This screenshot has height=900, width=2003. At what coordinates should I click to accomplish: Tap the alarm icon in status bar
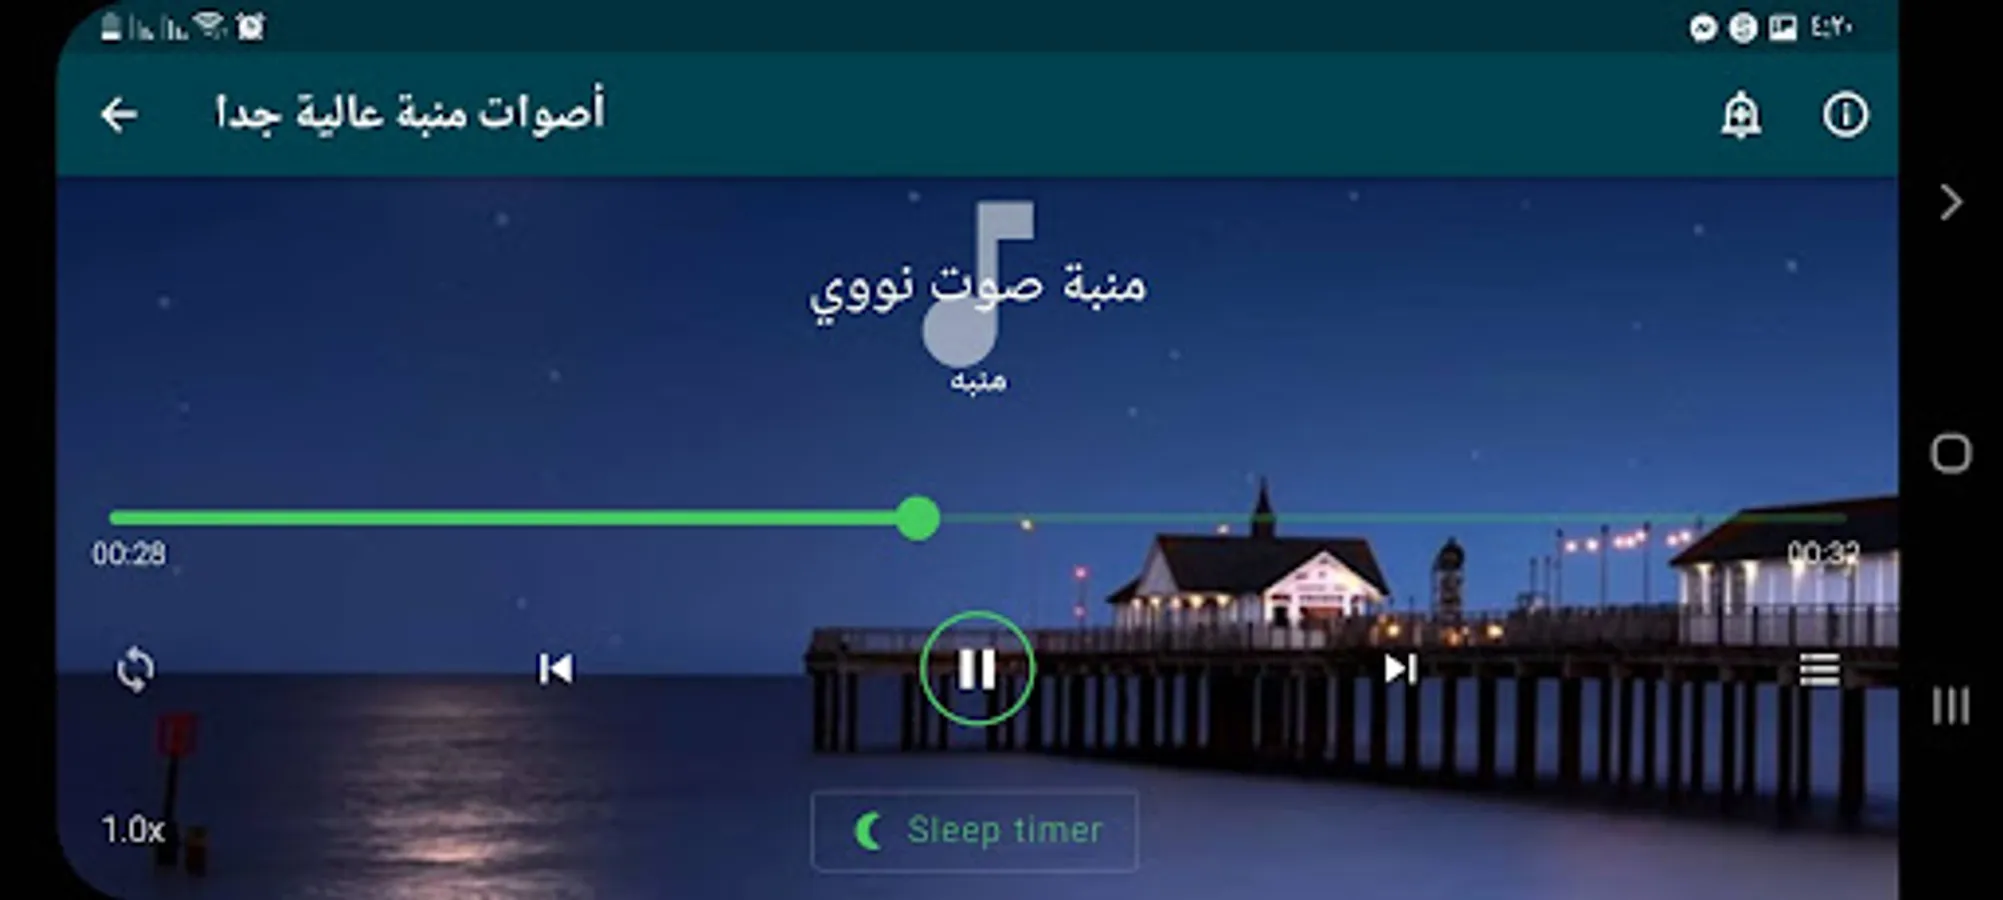250,27
